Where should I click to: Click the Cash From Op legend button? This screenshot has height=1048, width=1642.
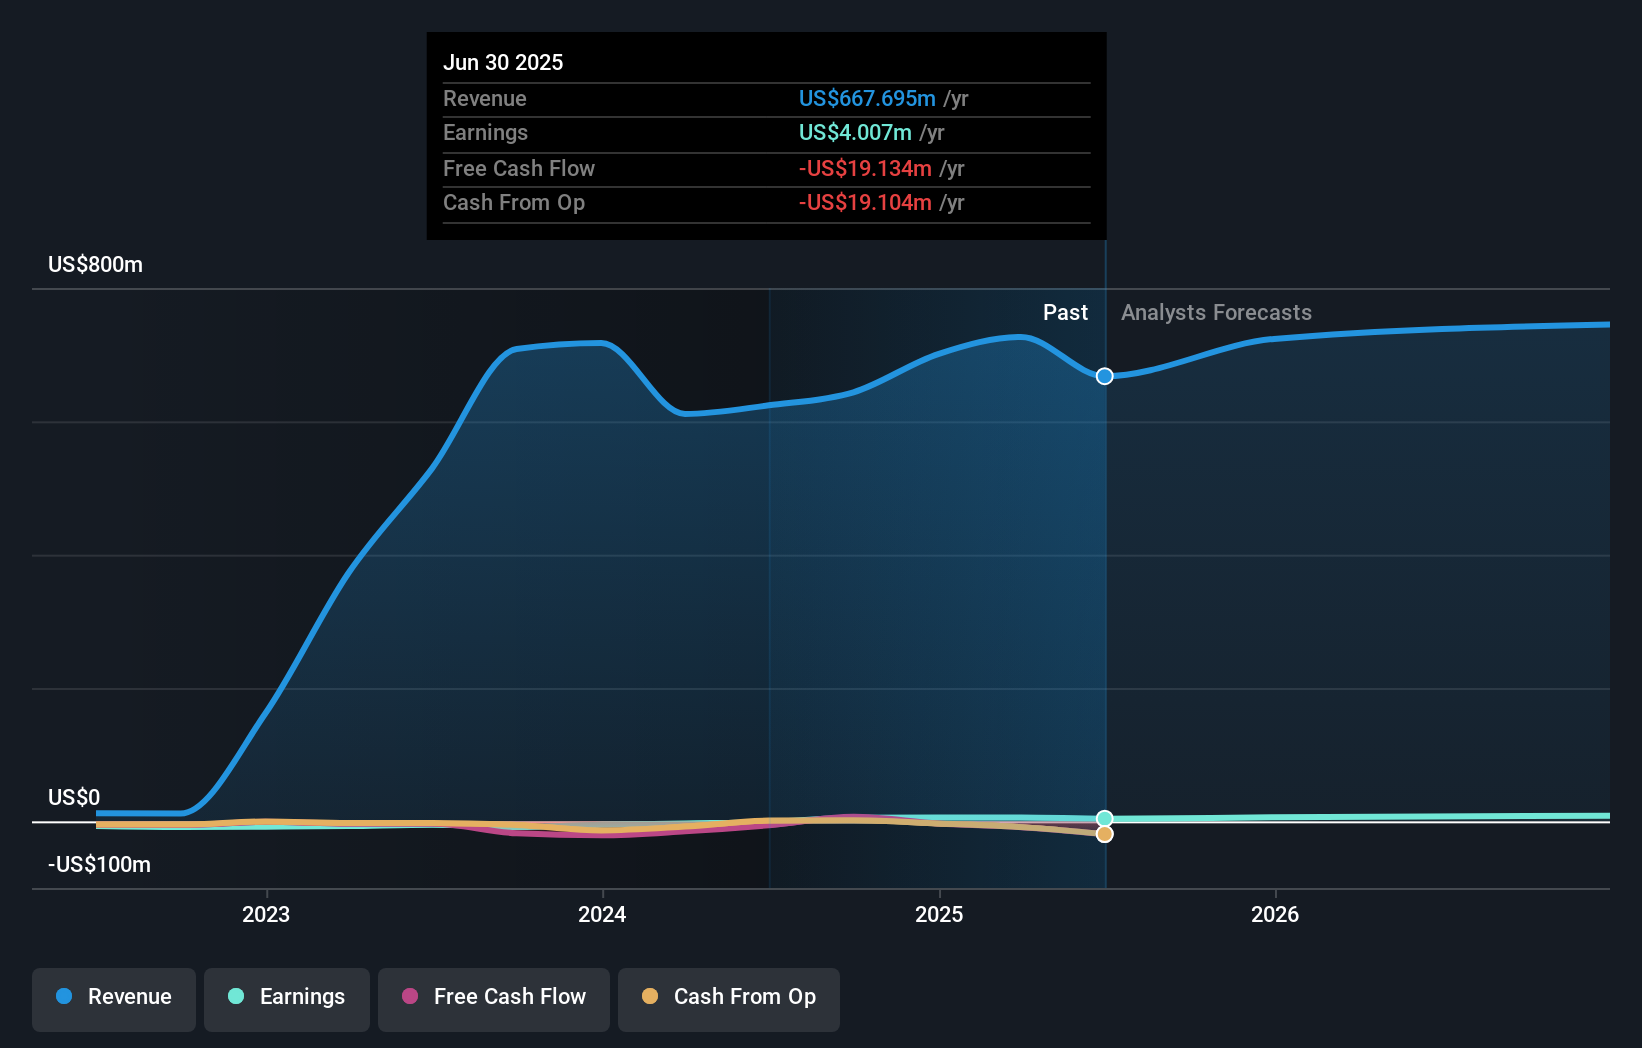[x=728, y=999]
